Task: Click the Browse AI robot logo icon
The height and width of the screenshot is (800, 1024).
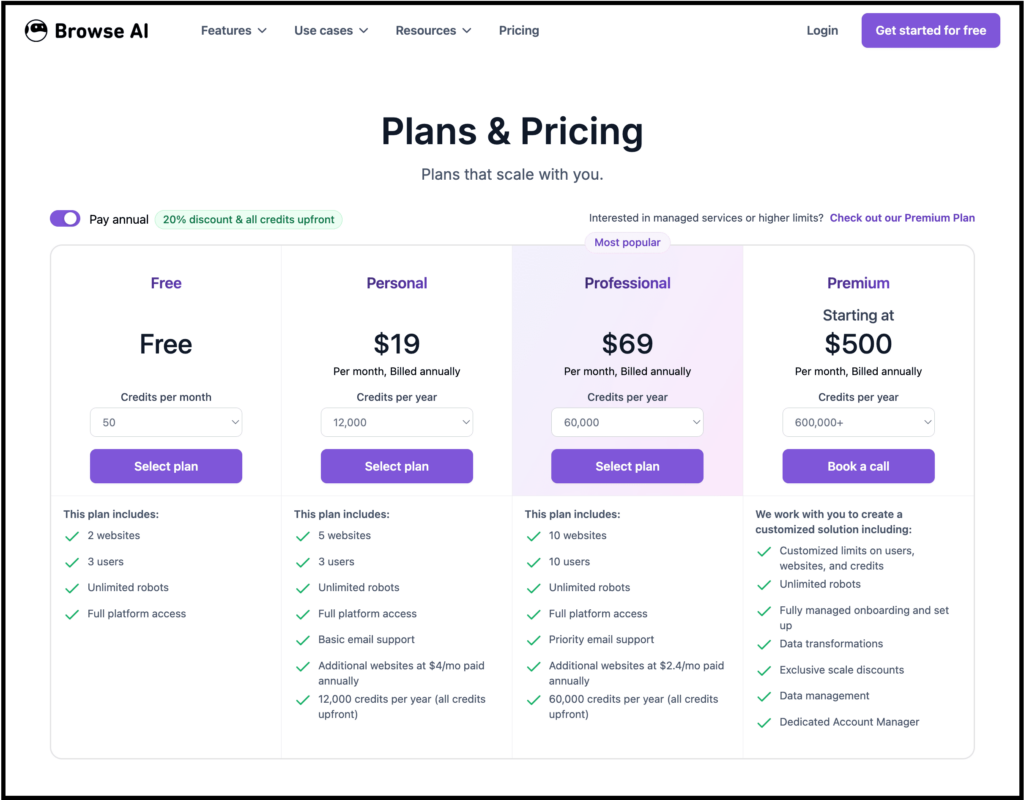Action: point(34,30)
